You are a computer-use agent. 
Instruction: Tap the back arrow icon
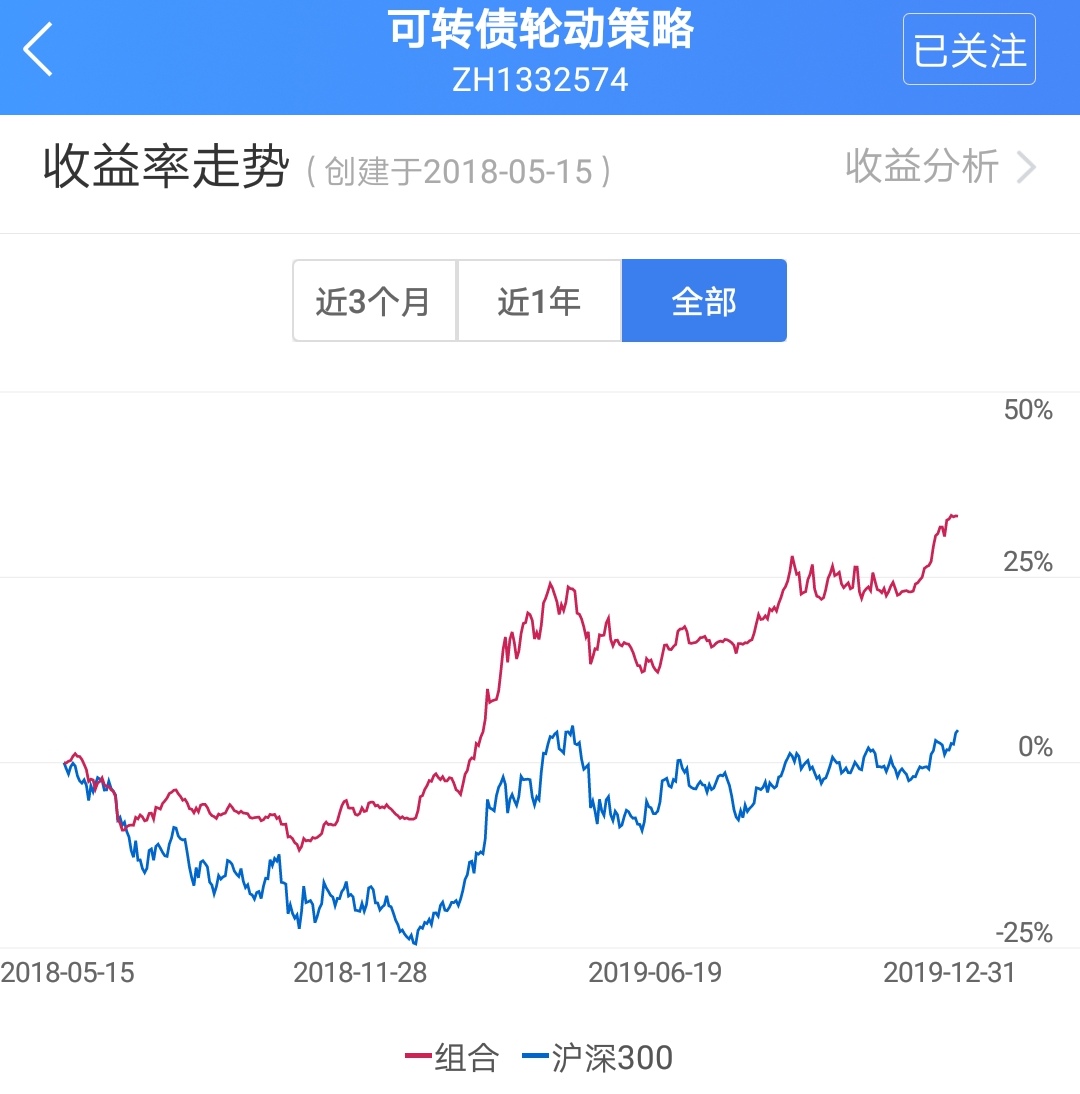pyautogui.click(x=38, y=50)
